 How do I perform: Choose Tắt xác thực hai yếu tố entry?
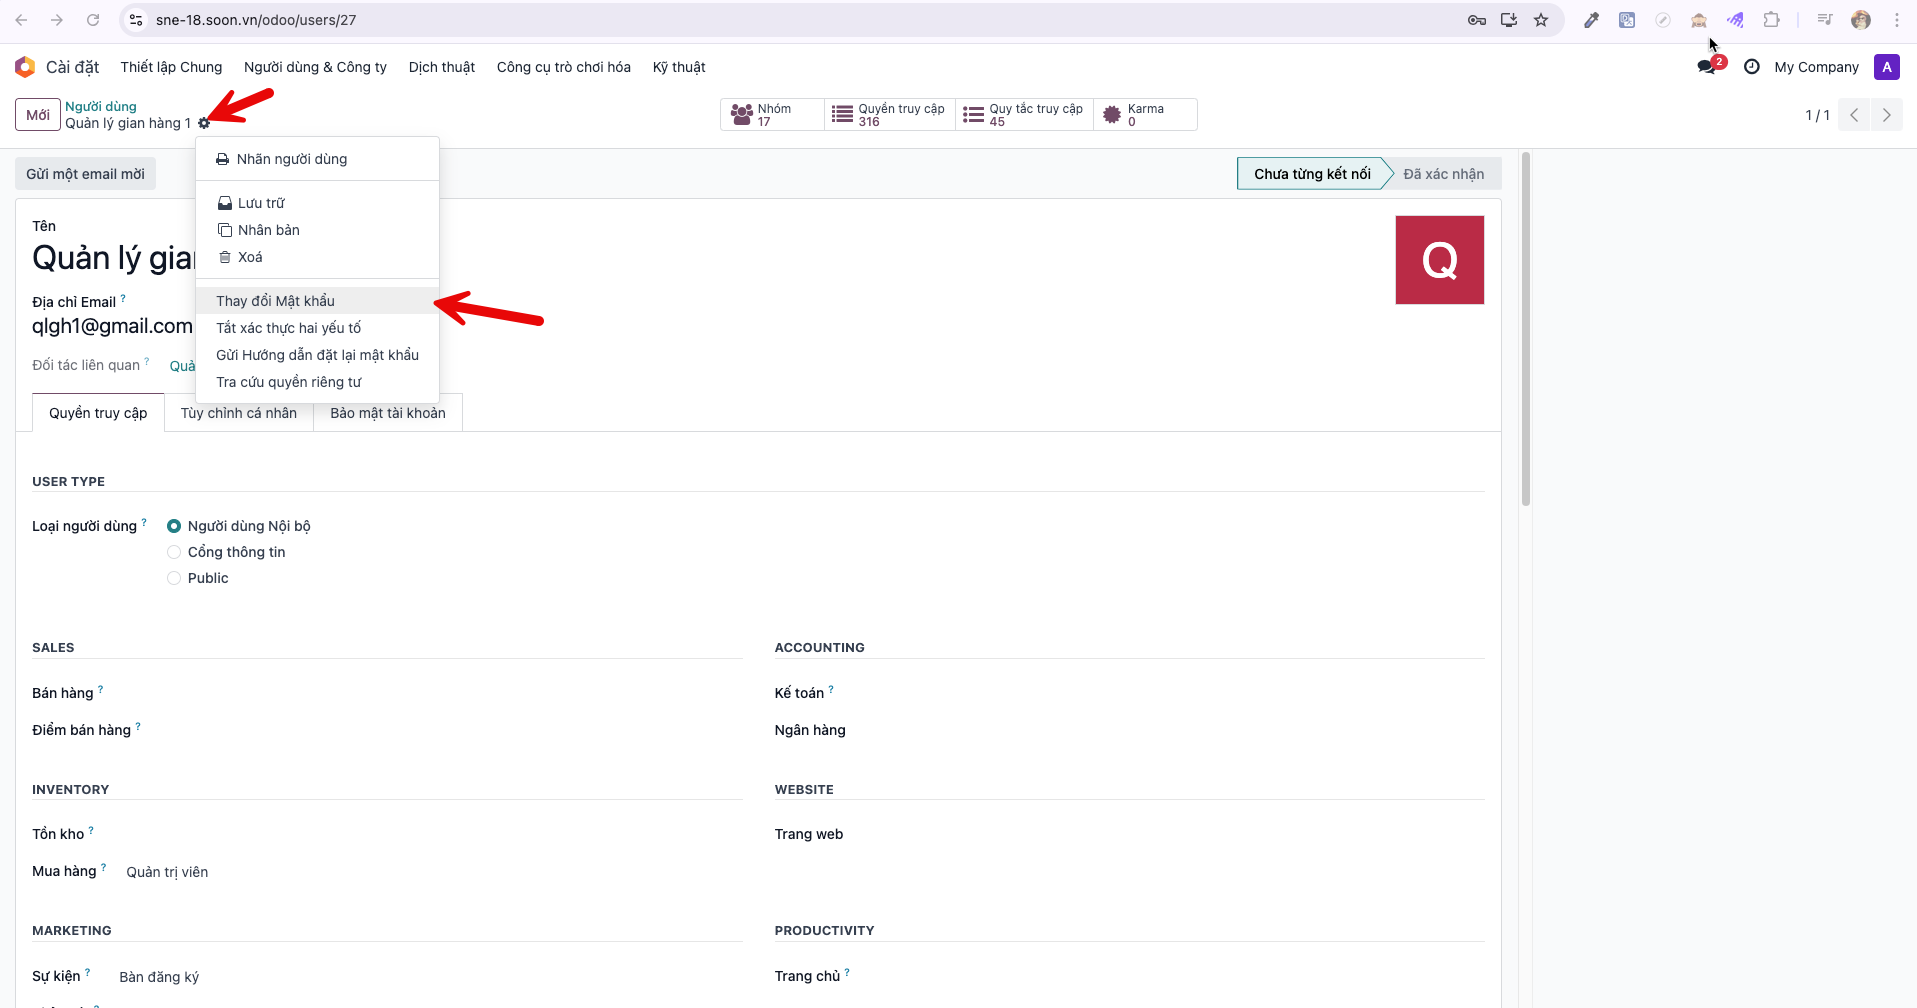point(317,328)
